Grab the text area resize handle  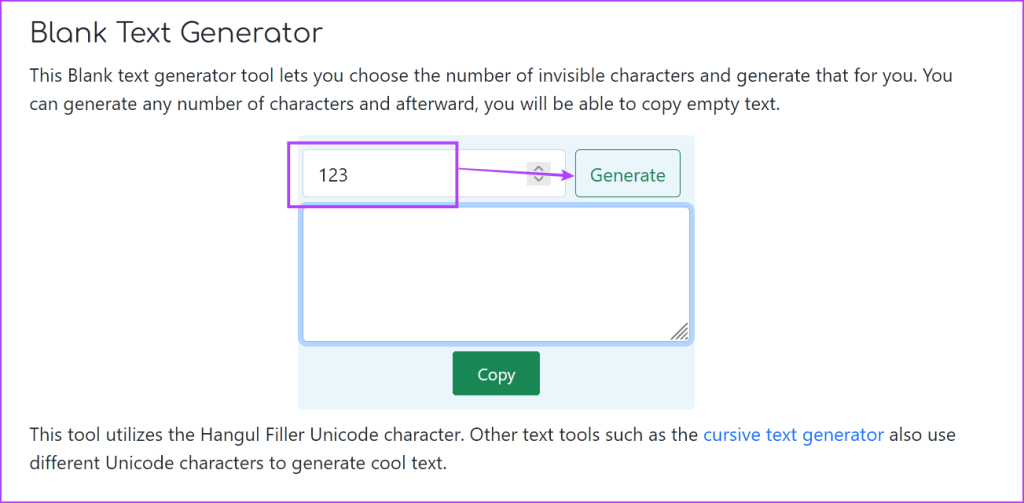679,332
